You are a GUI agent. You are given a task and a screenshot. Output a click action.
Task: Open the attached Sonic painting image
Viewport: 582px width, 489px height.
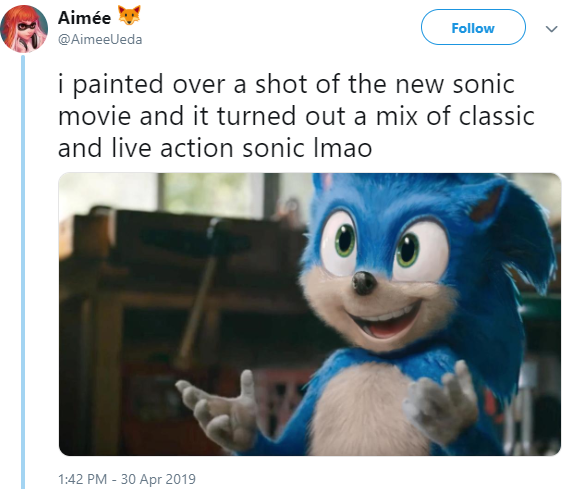(310, 314)
